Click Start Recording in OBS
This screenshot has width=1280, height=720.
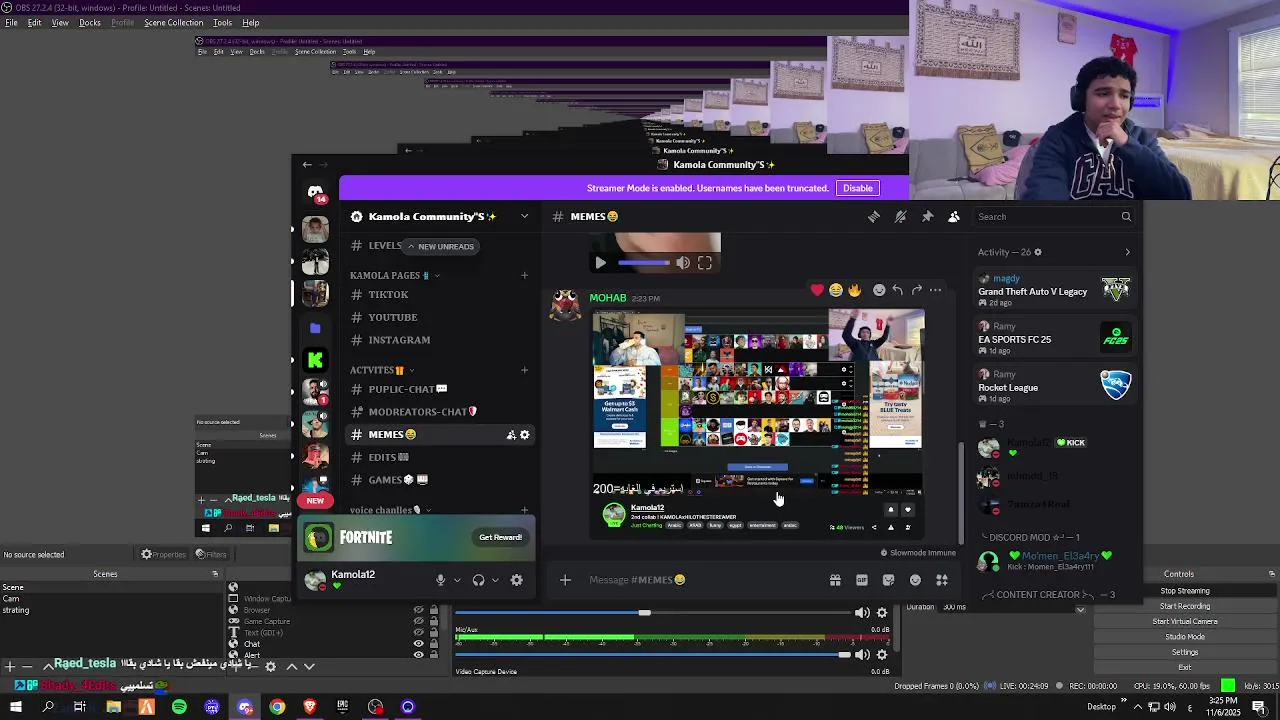click(x=1185, y=606)
